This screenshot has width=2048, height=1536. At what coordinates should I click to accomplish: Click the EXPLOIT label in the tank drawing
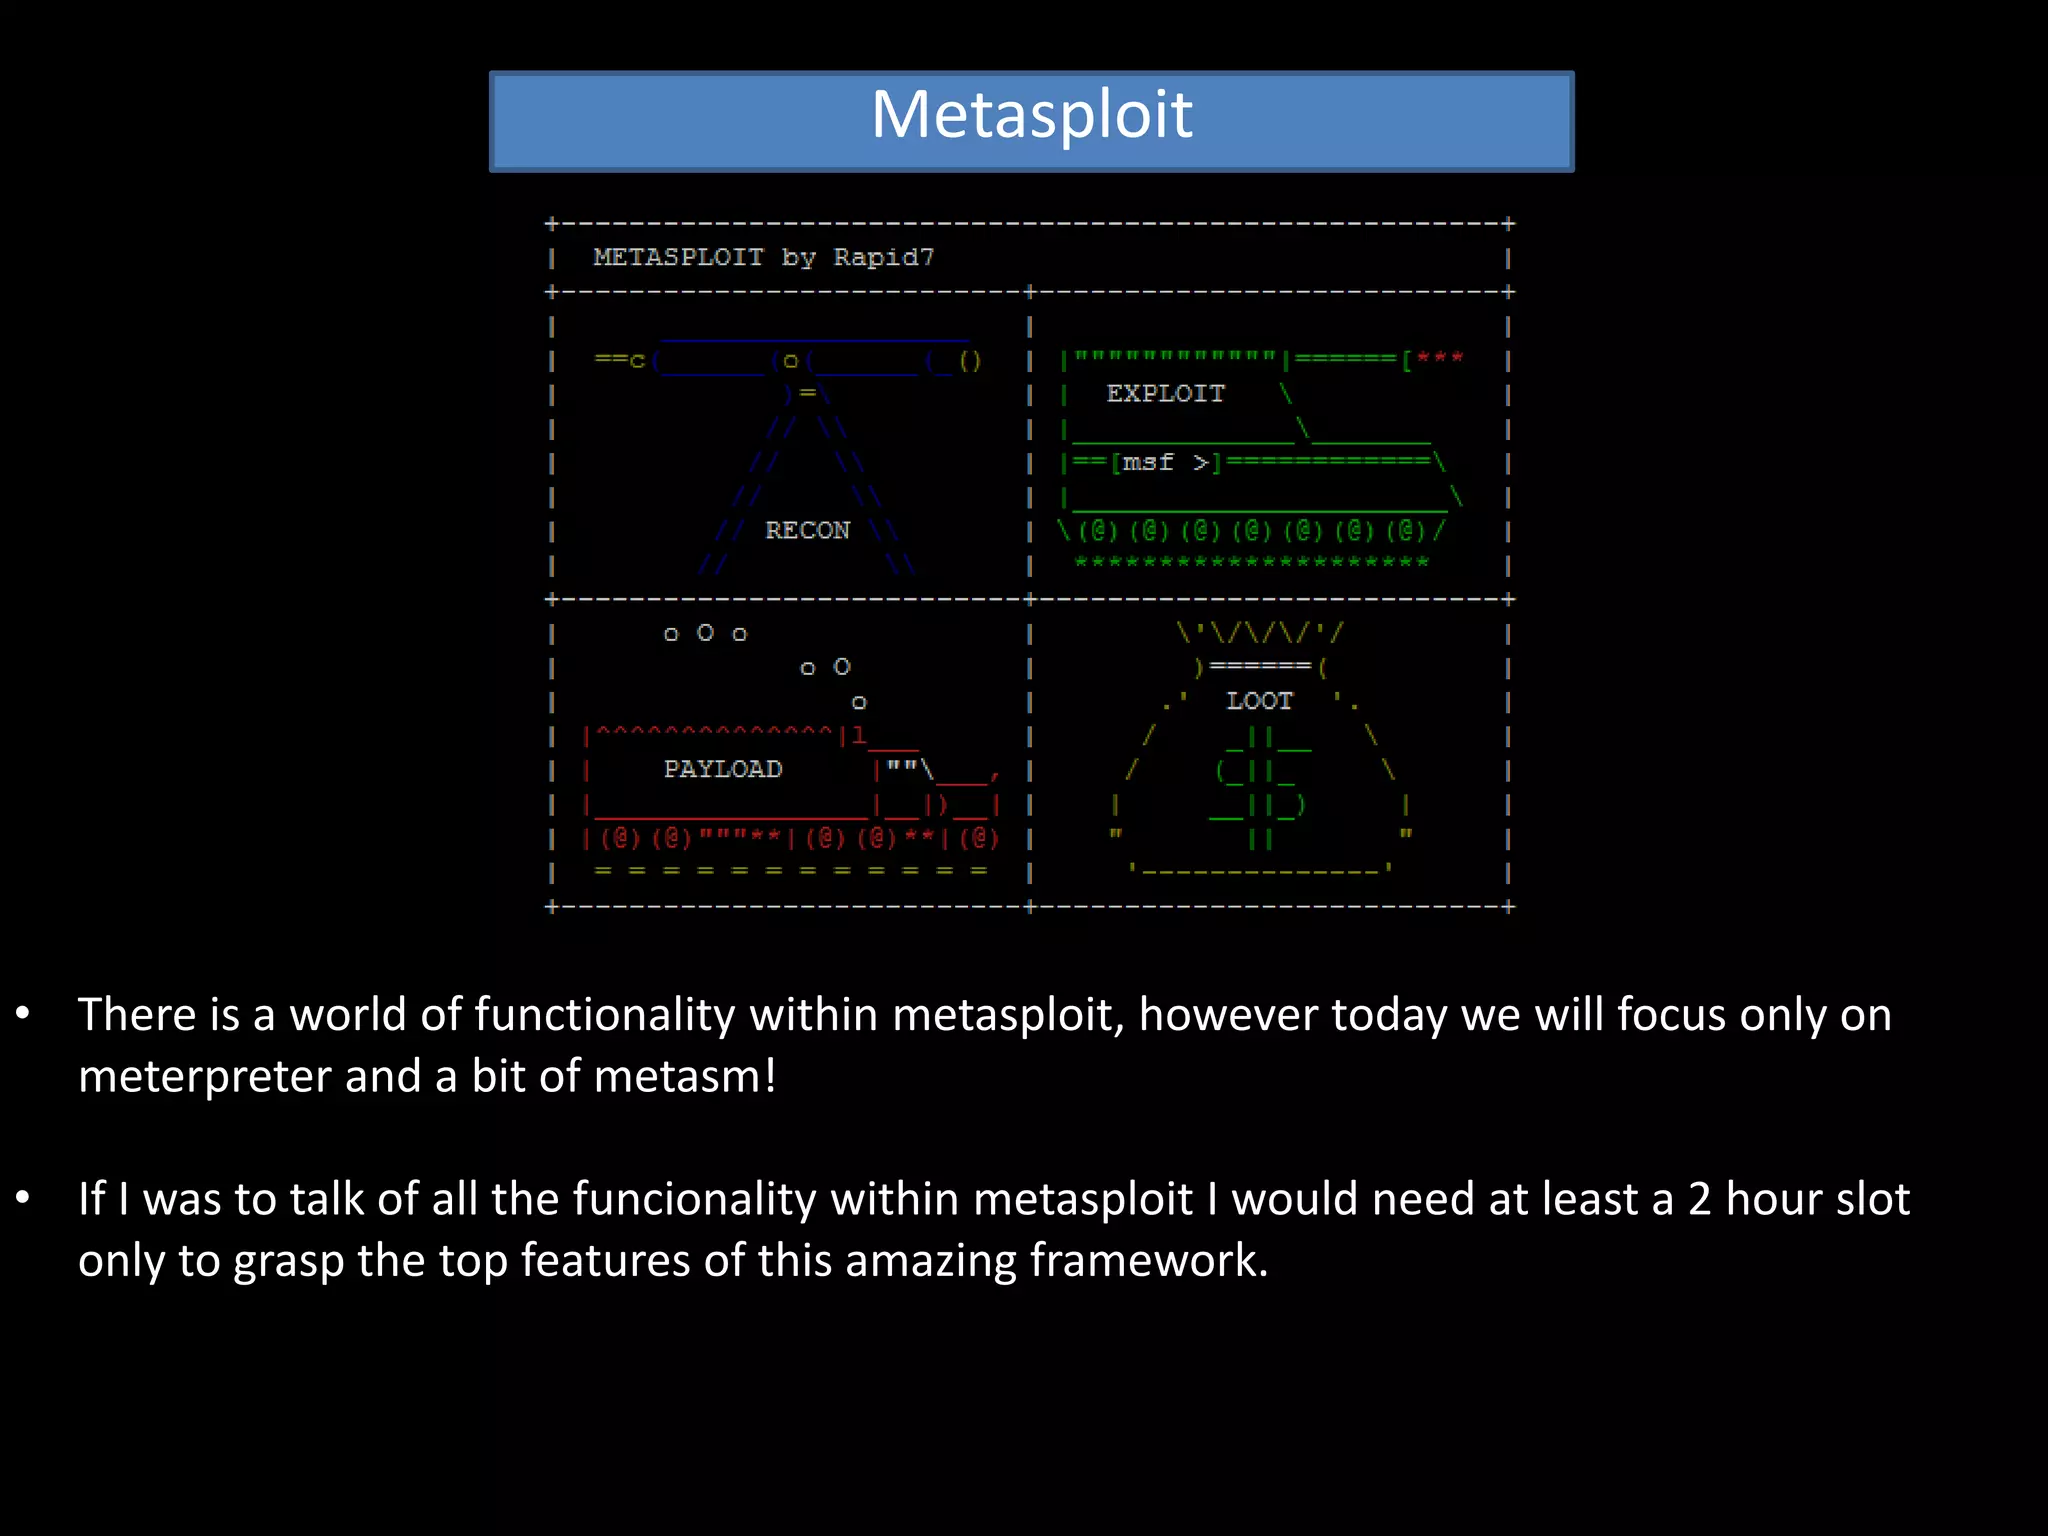(1165, 393)
